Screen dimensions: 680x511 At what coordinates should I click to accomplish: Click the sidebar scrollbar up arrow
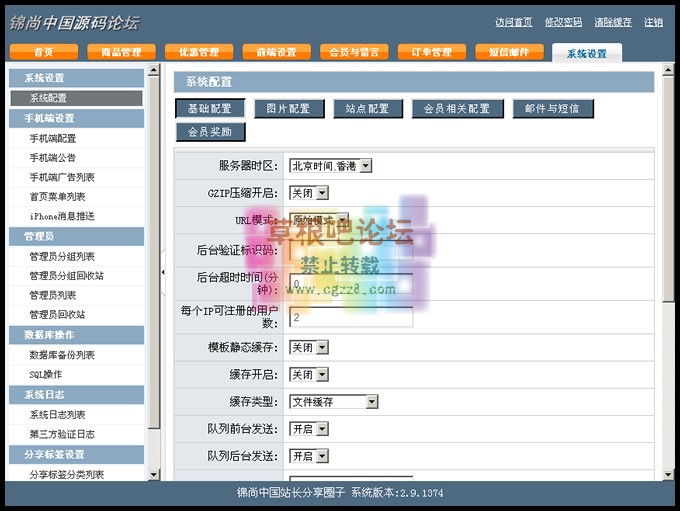pos(154,69)
